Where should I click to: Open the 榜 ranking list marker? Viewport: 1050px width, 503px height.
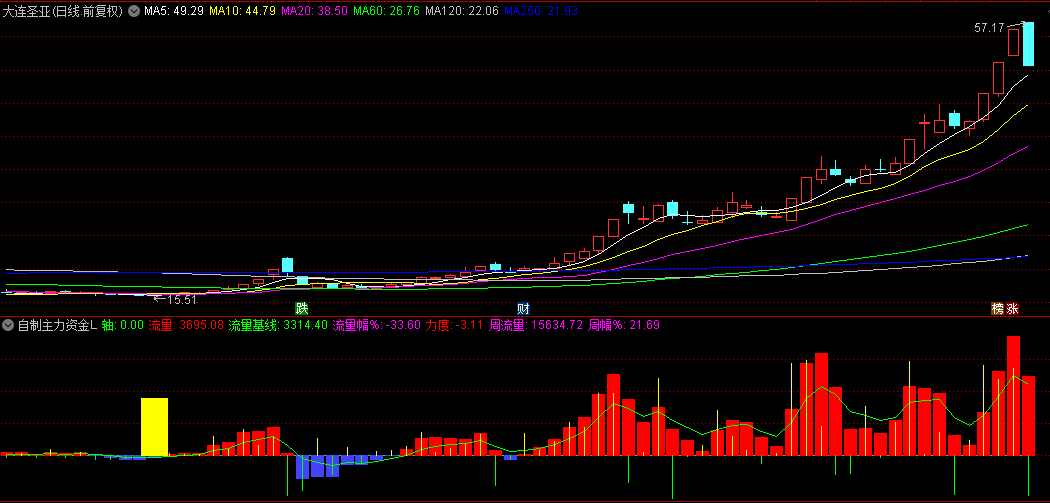[x=998, y=309]
